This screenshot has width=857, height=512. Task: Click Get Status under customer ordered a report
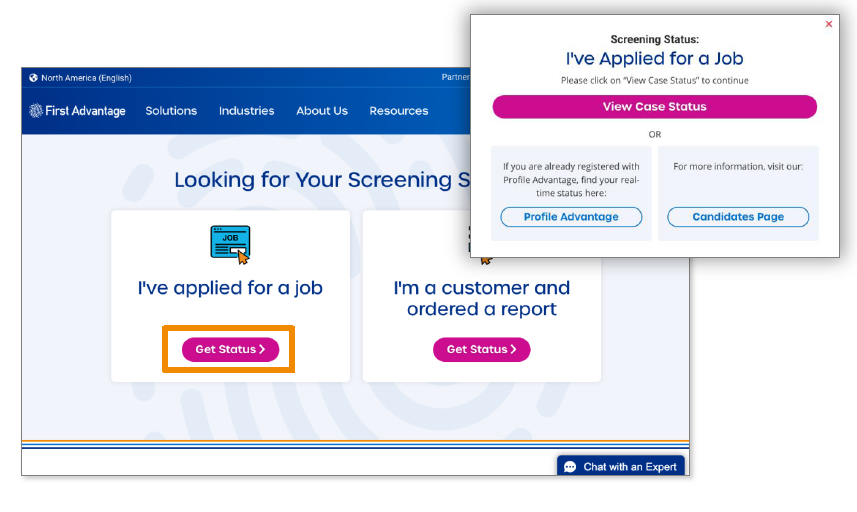481,349
